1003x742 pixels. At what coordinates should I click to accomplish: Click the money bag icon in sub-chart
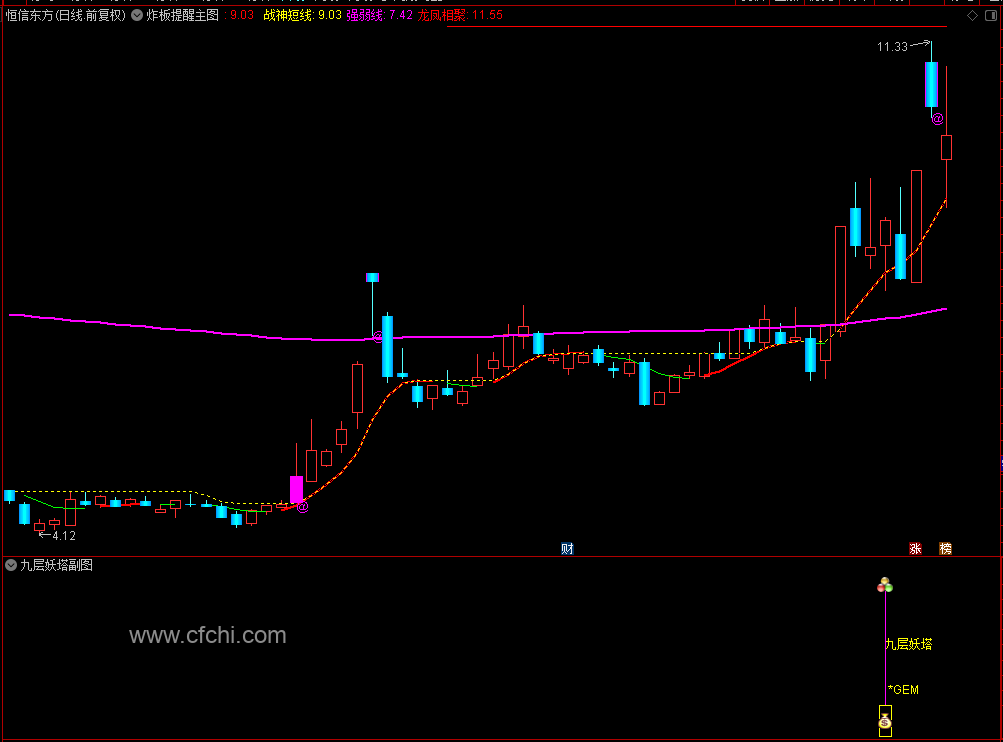tap(885, 722)
